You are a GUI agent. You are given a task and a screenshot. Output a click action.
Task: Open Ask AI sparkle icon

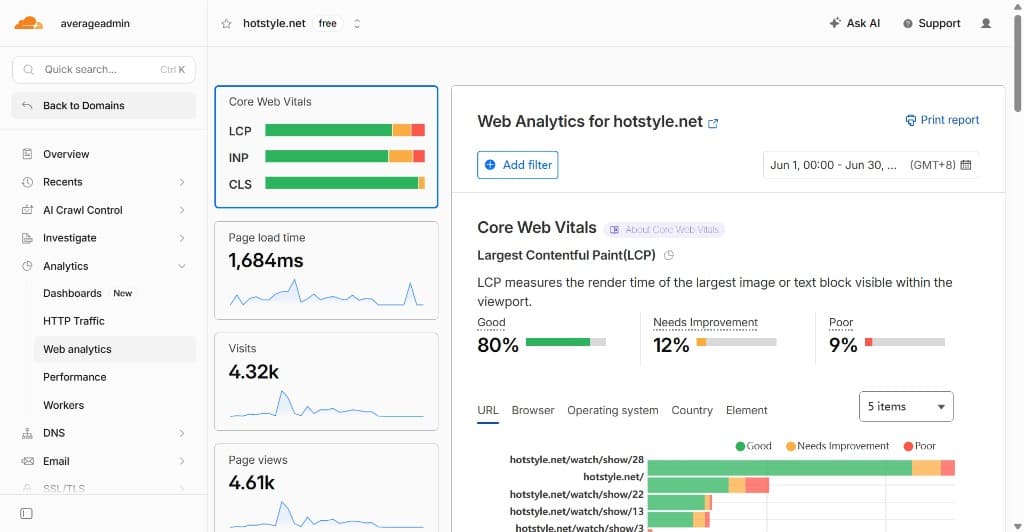(x=835, y=23)
